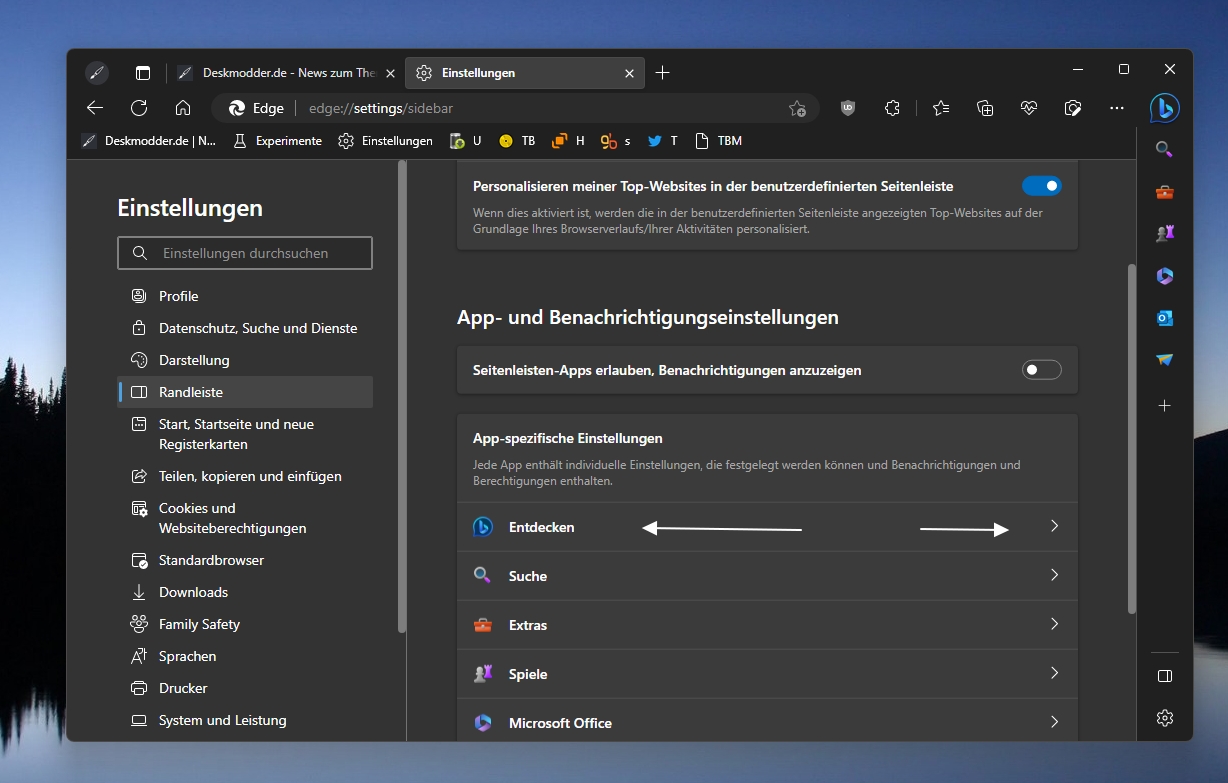1228x783 pixels.
Task: Click the settings page vertical scrollbar
Action: pos(1132,440)
